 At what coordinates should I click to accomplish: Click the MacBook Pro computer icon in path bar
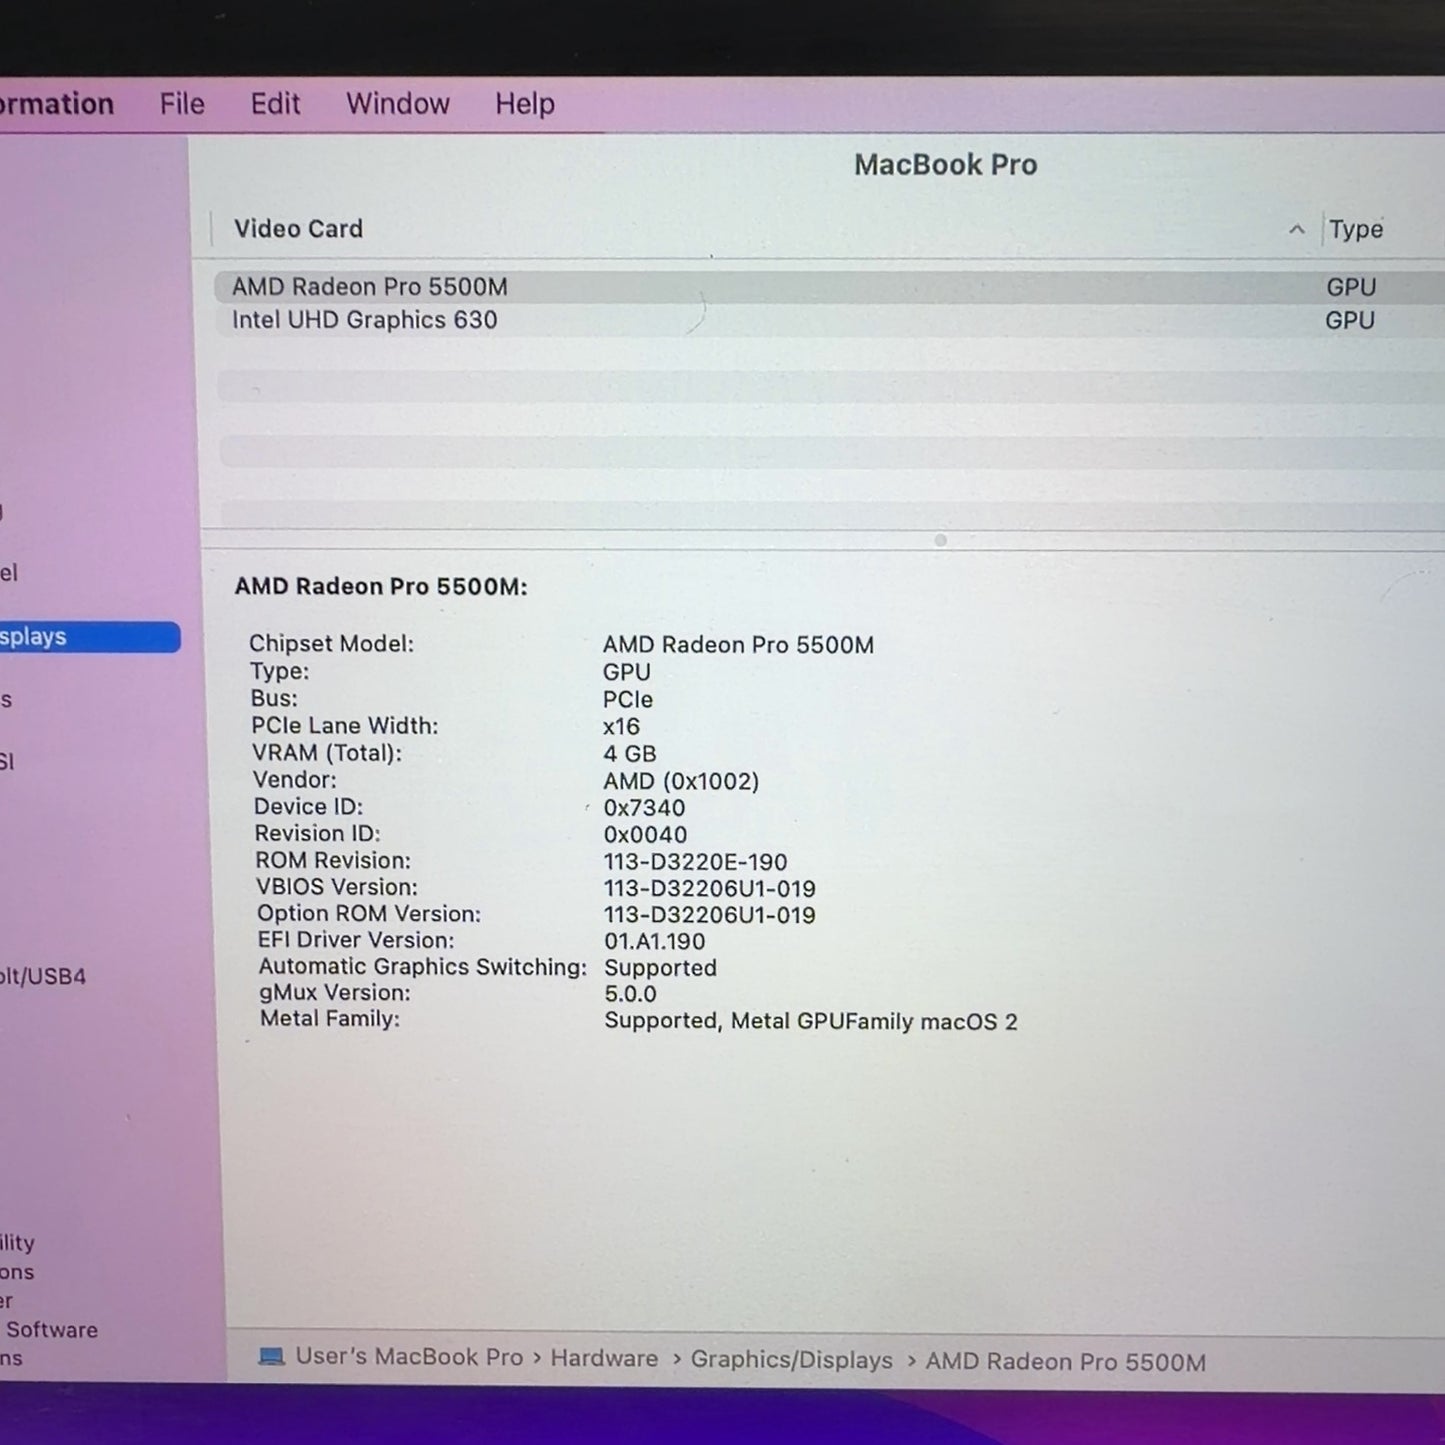[x=271, y=1357]
